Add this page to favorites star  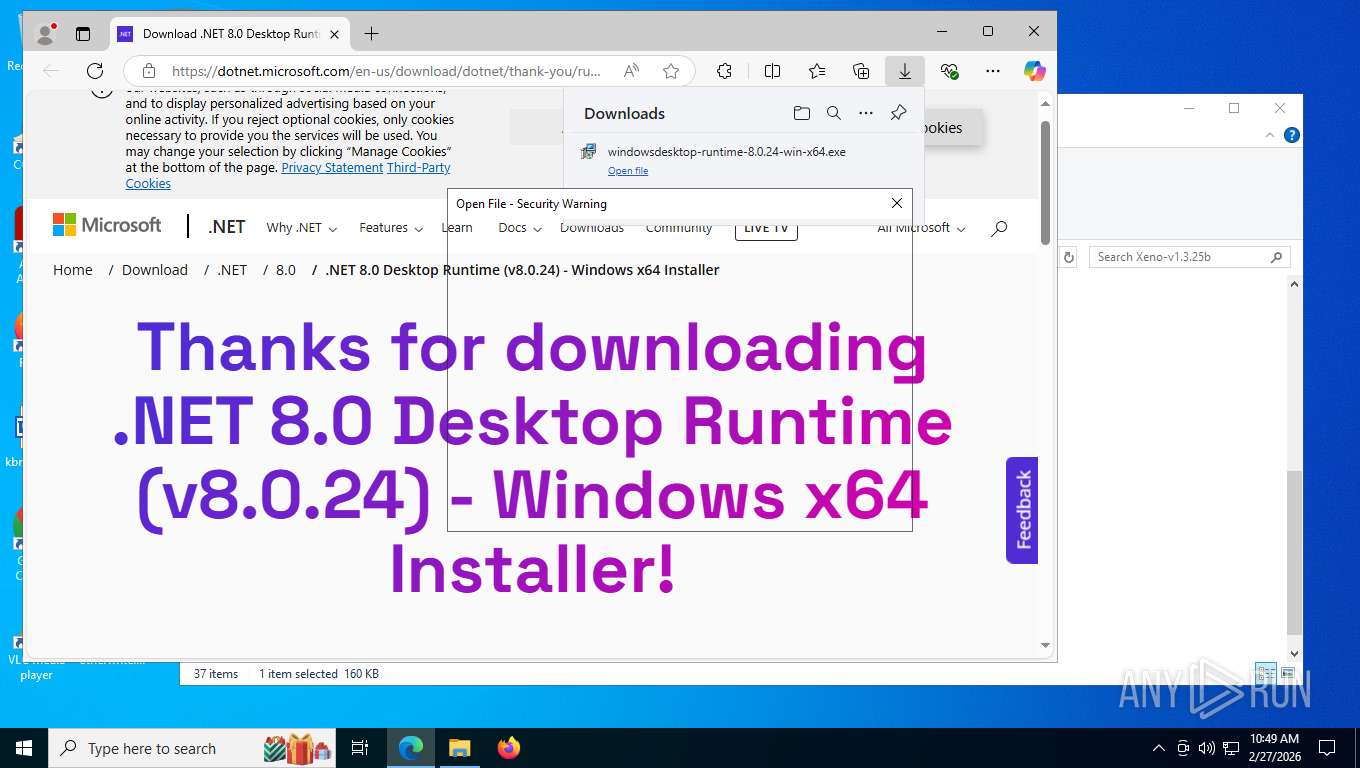(x=671, y=71)
